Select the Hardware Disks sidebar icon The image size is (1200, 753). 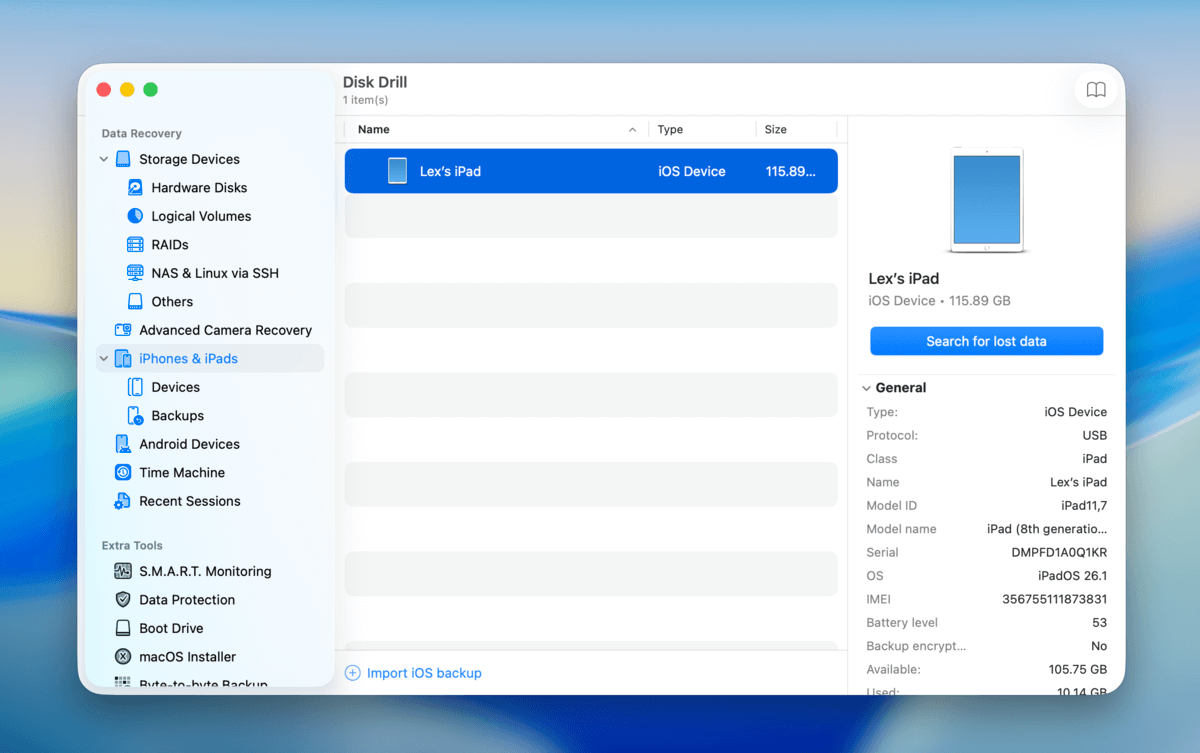(x=134, y=187)
